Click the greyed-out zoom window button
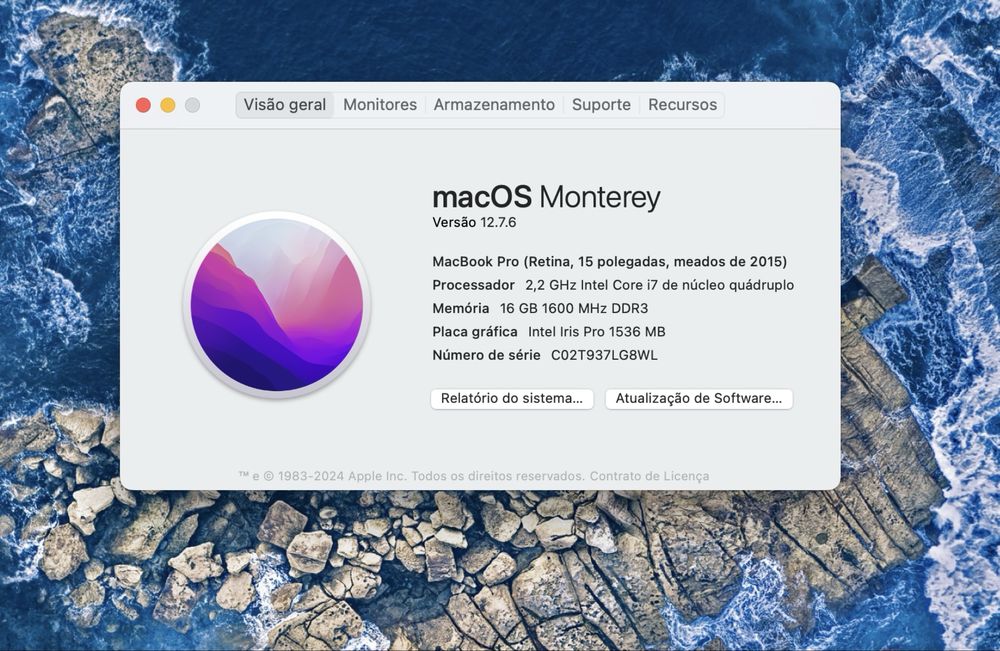This screenshot has width=1000, height=651. click(x=192, y=105)
